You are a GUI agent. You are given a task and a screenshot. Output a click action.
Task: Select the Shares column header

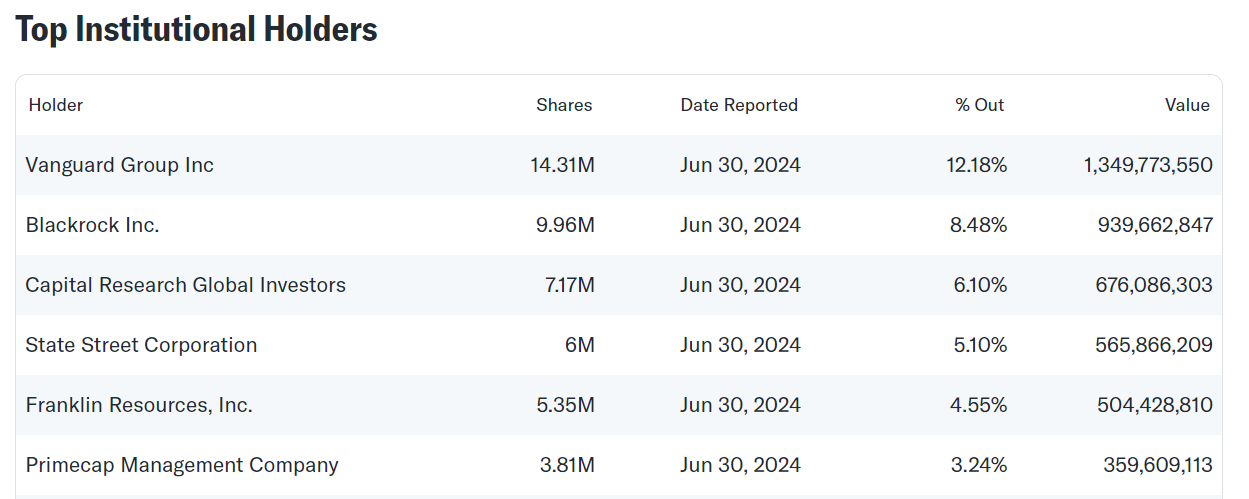point(564,105)
